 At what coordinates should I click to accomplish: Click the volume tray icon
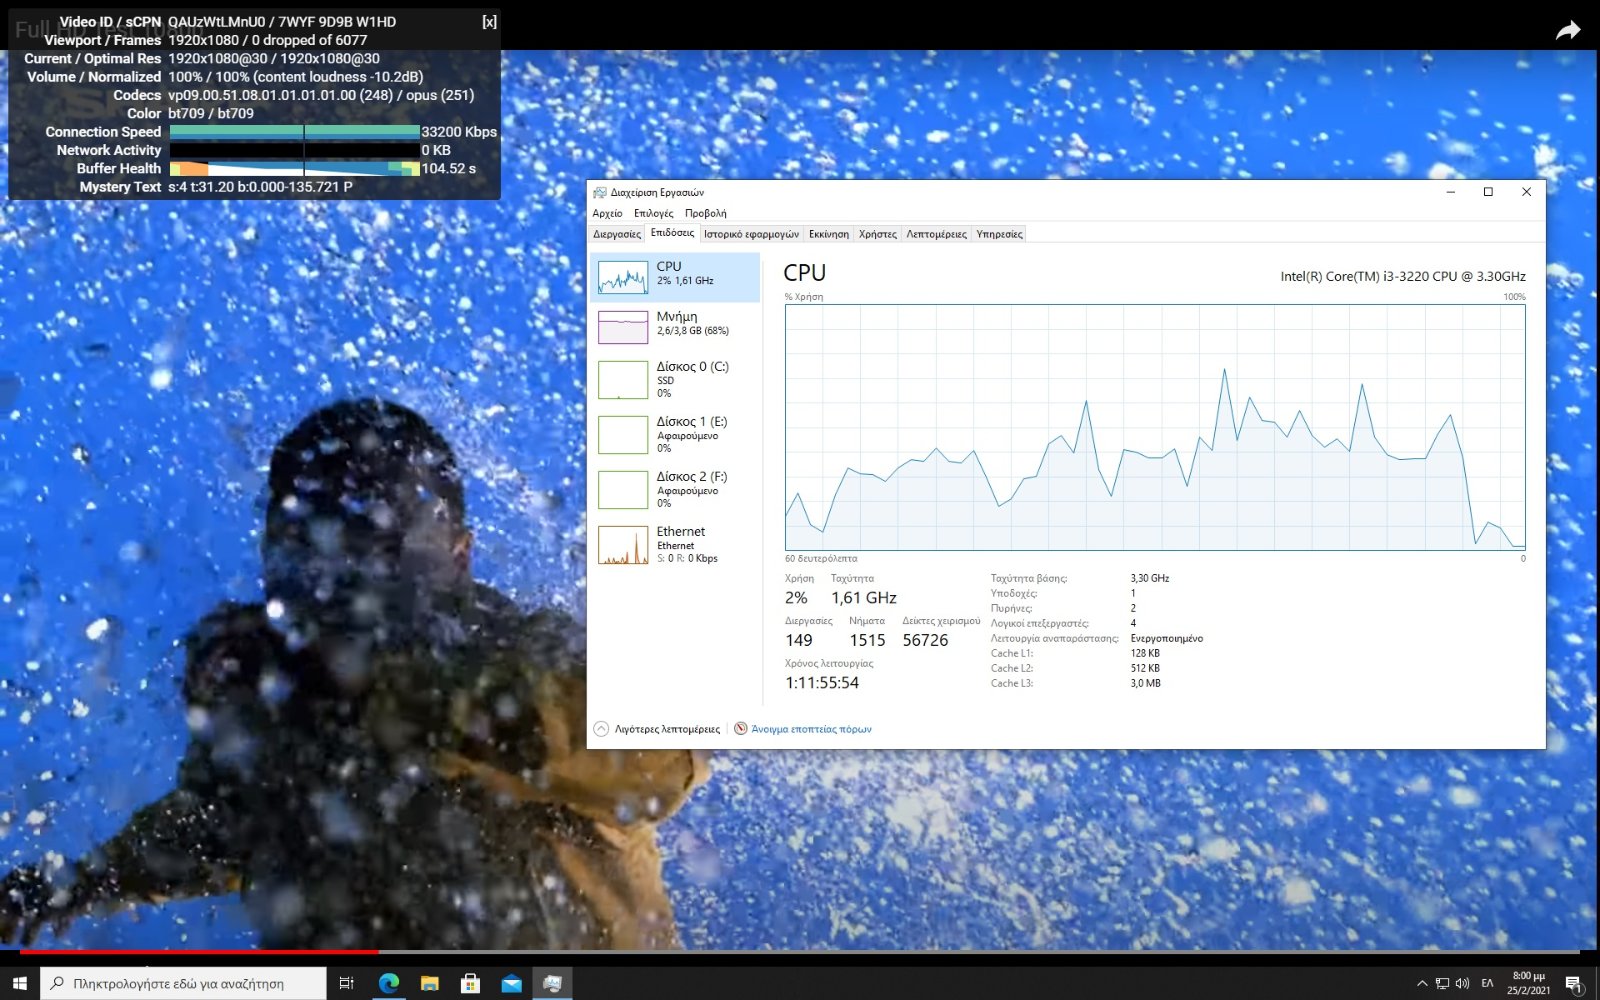tap(1463, 984)
